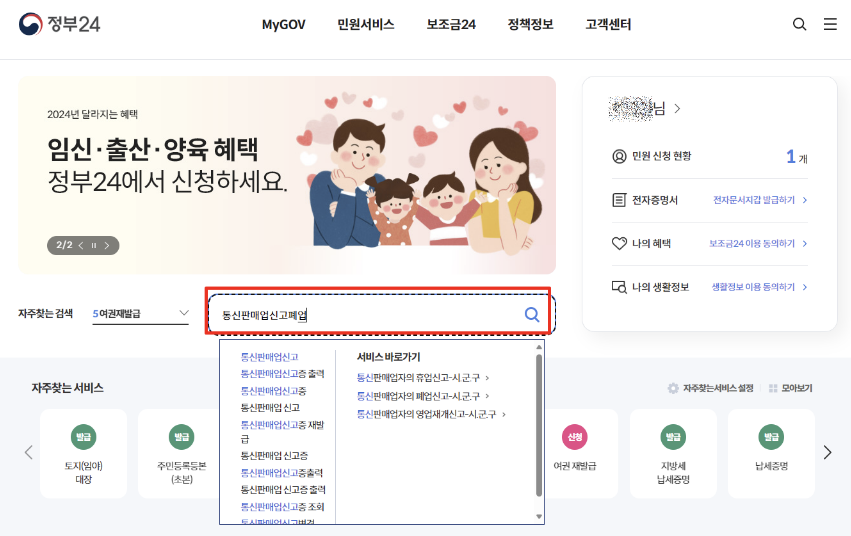Open 납세증명 발급 service
851x536 pixels.
click(x=771, y=454)
